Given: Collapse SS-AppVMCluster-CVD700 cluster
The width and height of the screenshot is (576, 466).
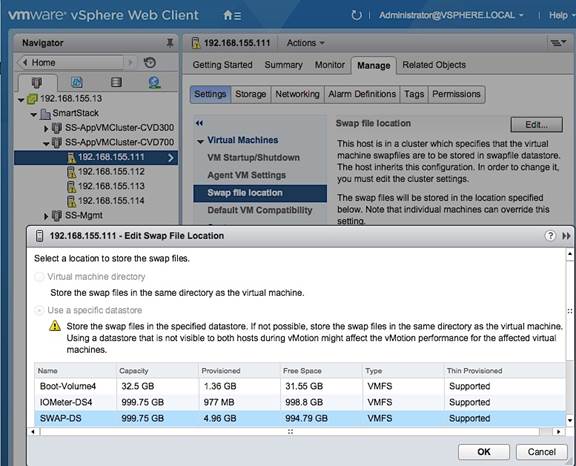Looking at the screenshot, I should pyautogui.click(x=46, y=143).
